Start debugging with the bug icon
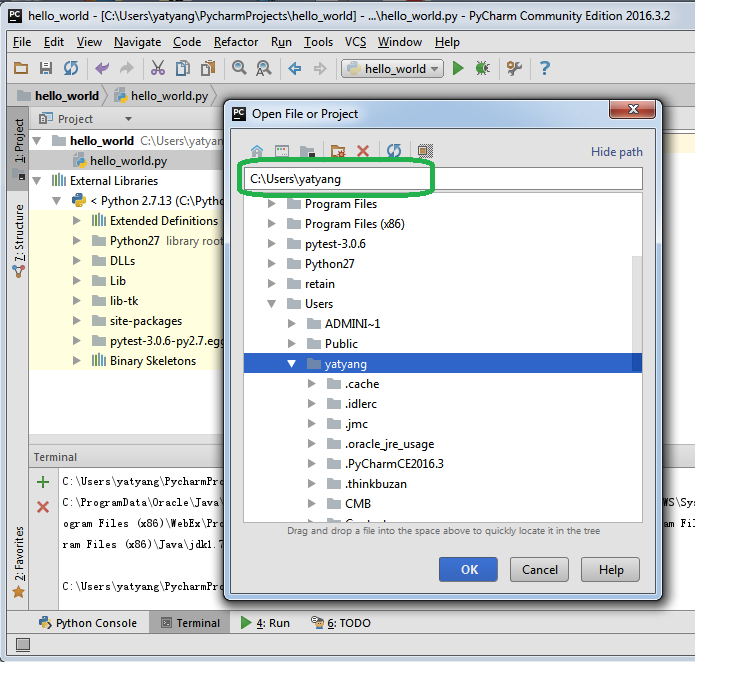The width and height of the screenshot is (755, 684). tap(482, 68)
